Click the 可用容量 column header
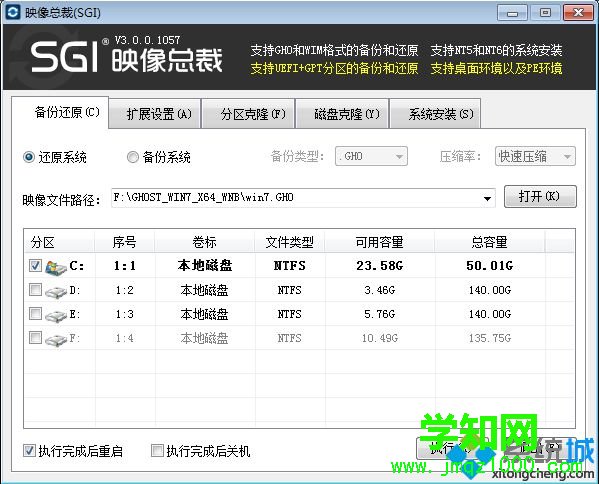The height and width of the screenshot is (484, 599). tap(380, 242)
